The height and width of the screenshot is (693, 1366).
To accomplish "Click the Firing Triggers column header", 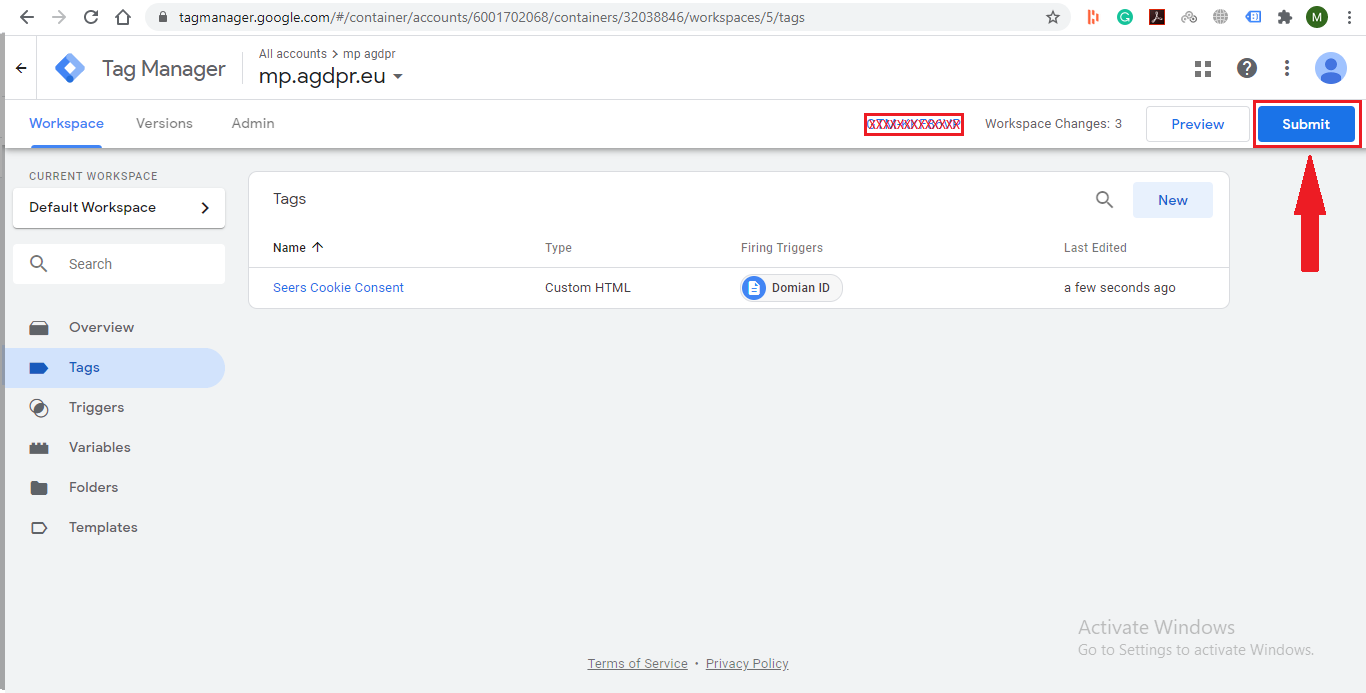I will 782,247.
